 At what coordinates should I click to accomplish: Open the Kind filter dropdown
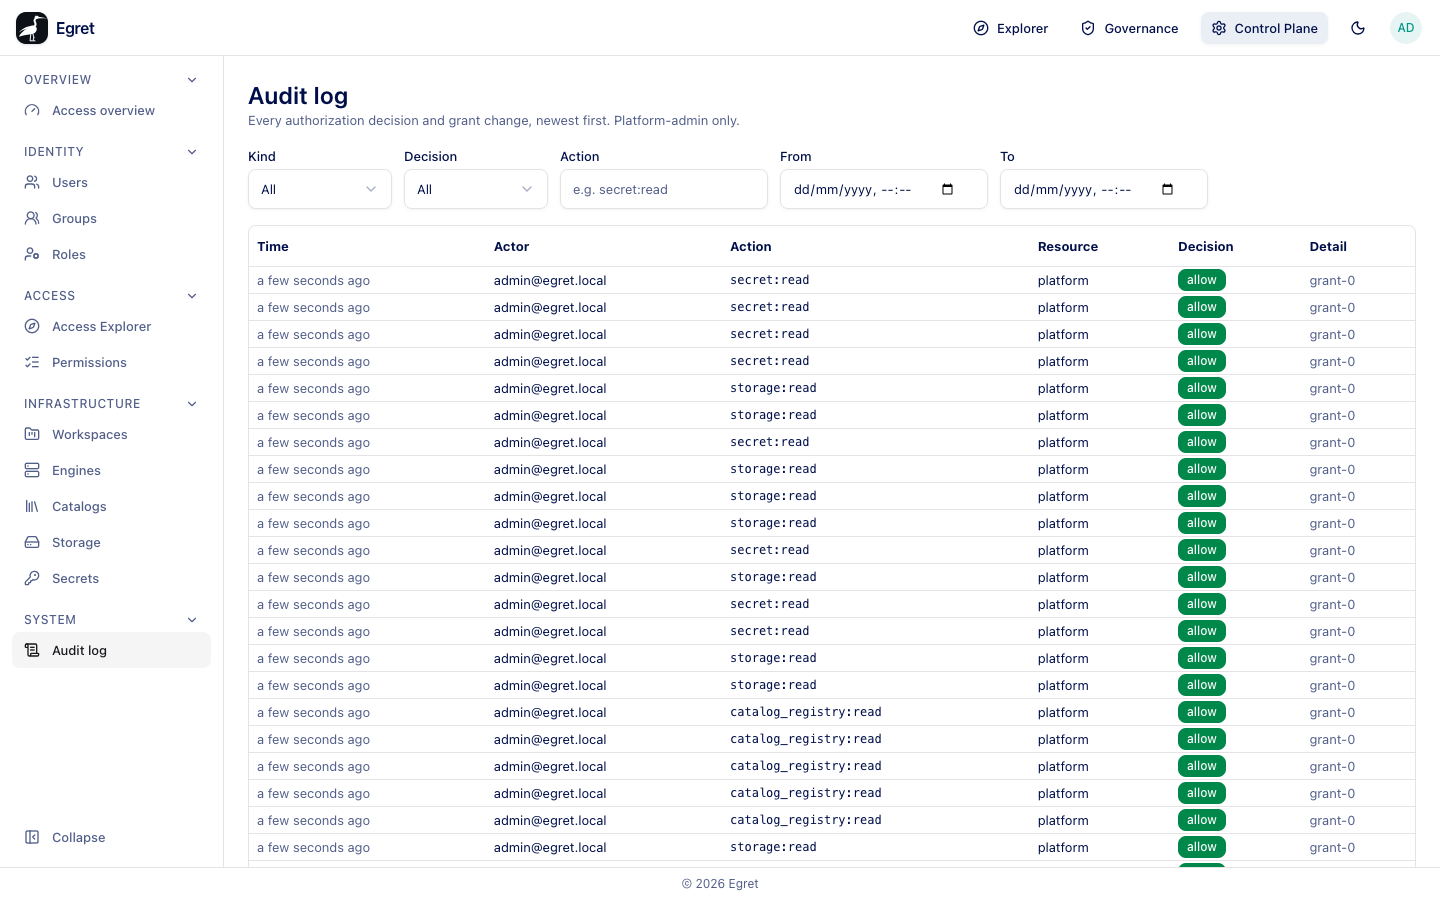(320, 189)
